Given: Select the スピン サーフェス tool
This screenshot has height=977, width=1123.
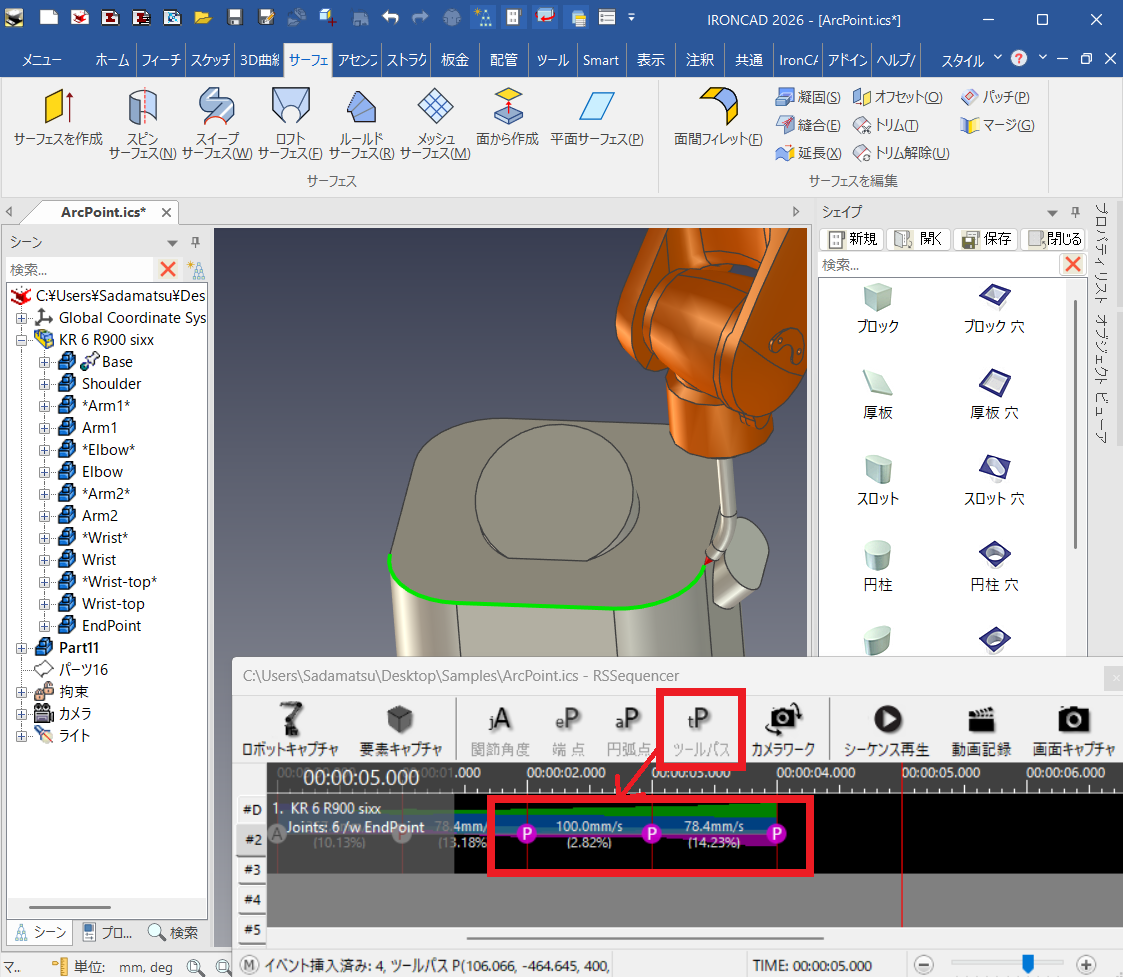Looking at the screenshot, I should click(x=143, y=123).
